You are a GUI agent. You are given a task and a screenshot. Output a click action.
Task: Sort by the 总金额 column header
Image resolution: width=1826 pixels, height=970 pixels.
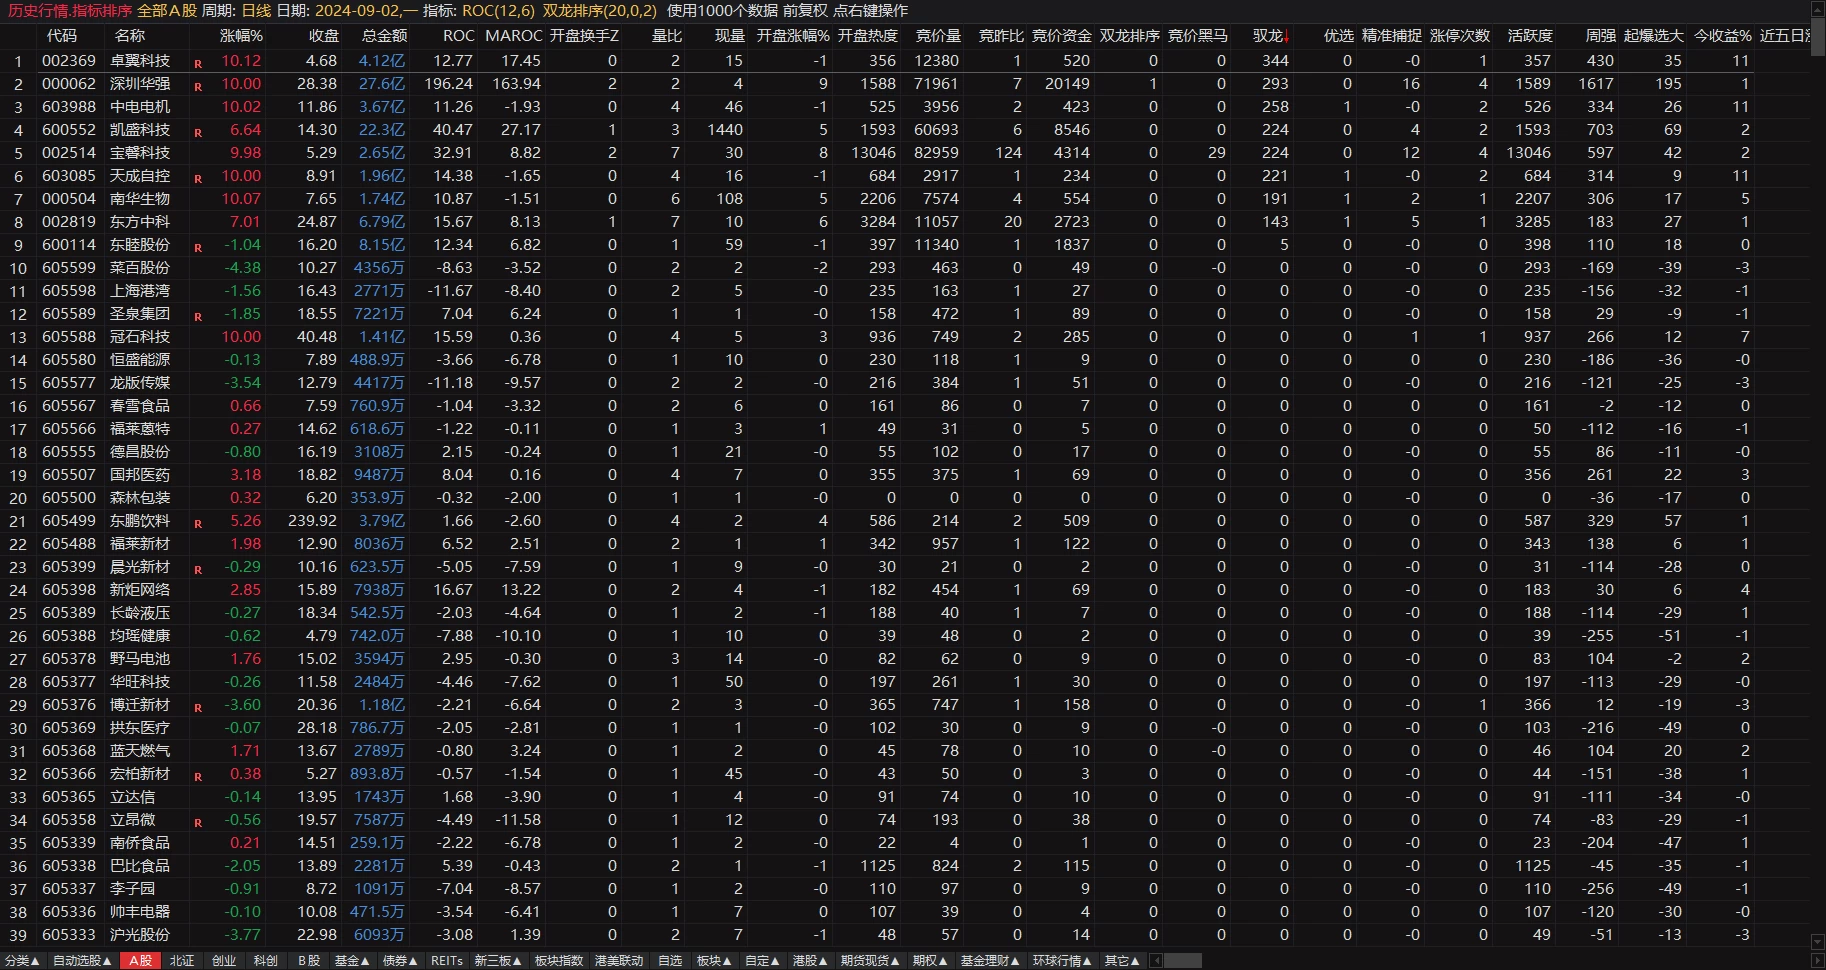pyautogui.click(x=384, y=36)
